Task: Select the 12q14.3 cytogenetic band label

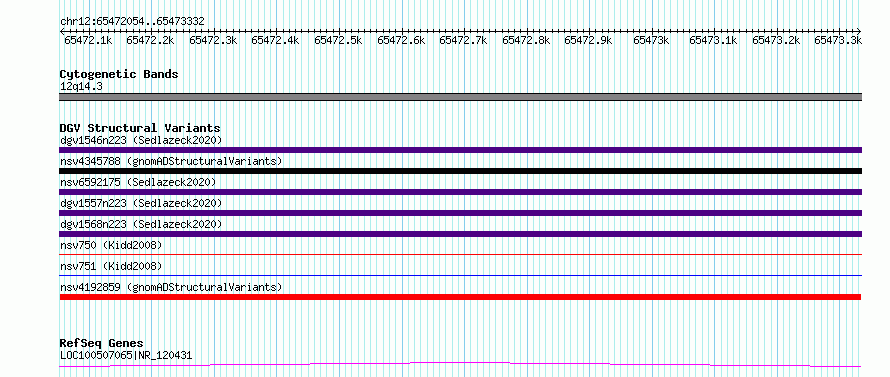Action: pyautogui.click(x=81, y=87)
